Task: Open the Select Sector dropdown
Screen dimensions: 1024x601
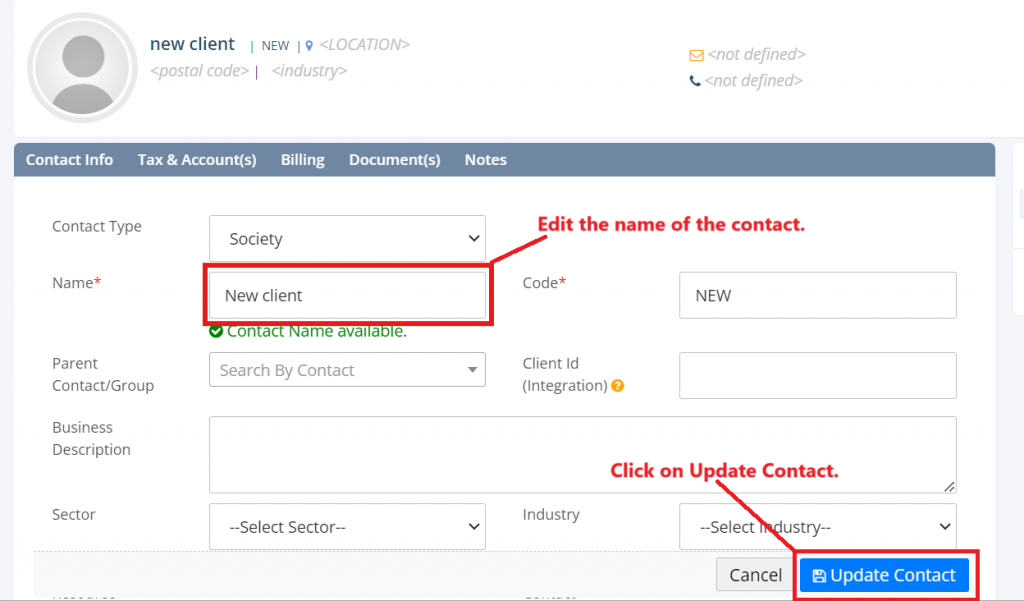Action: pyautogui.click(x=347, y=527)
